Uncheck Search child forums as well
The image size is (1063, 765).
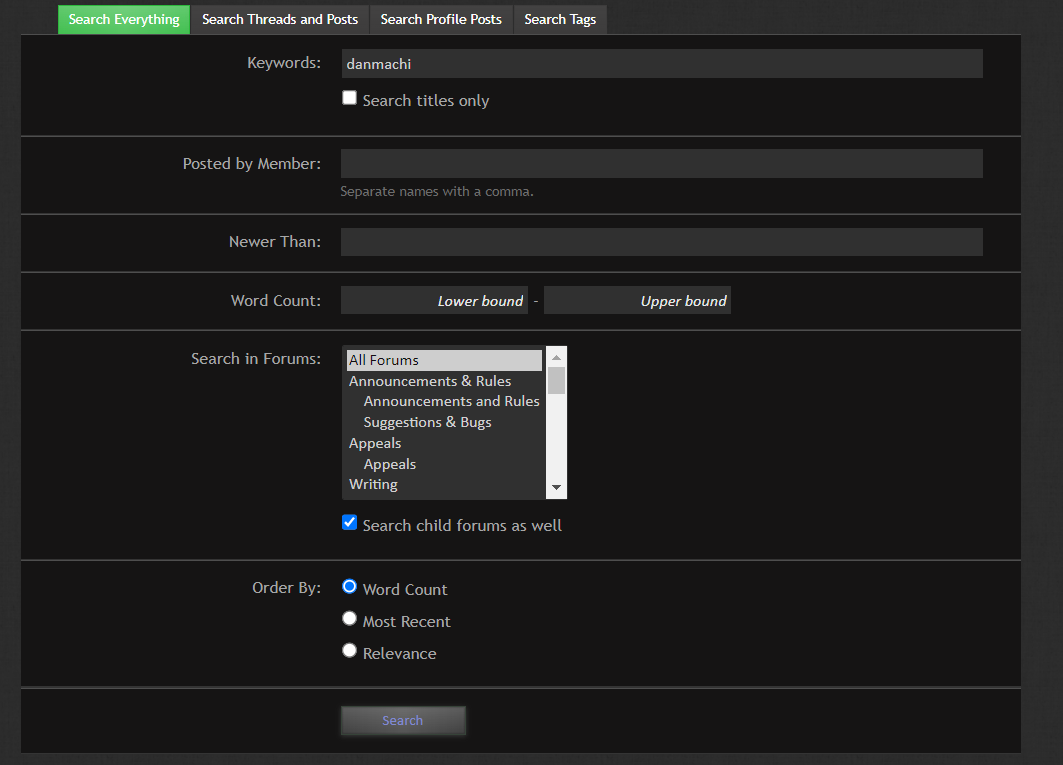pyautogui.click(x=350, y=522)
